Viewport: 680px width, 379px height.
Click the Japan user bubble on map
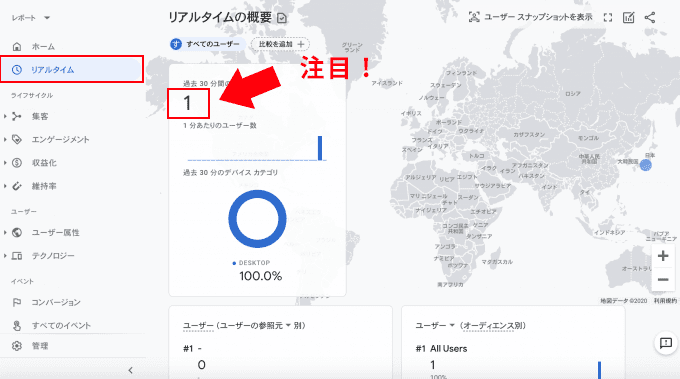pos(646,165)
